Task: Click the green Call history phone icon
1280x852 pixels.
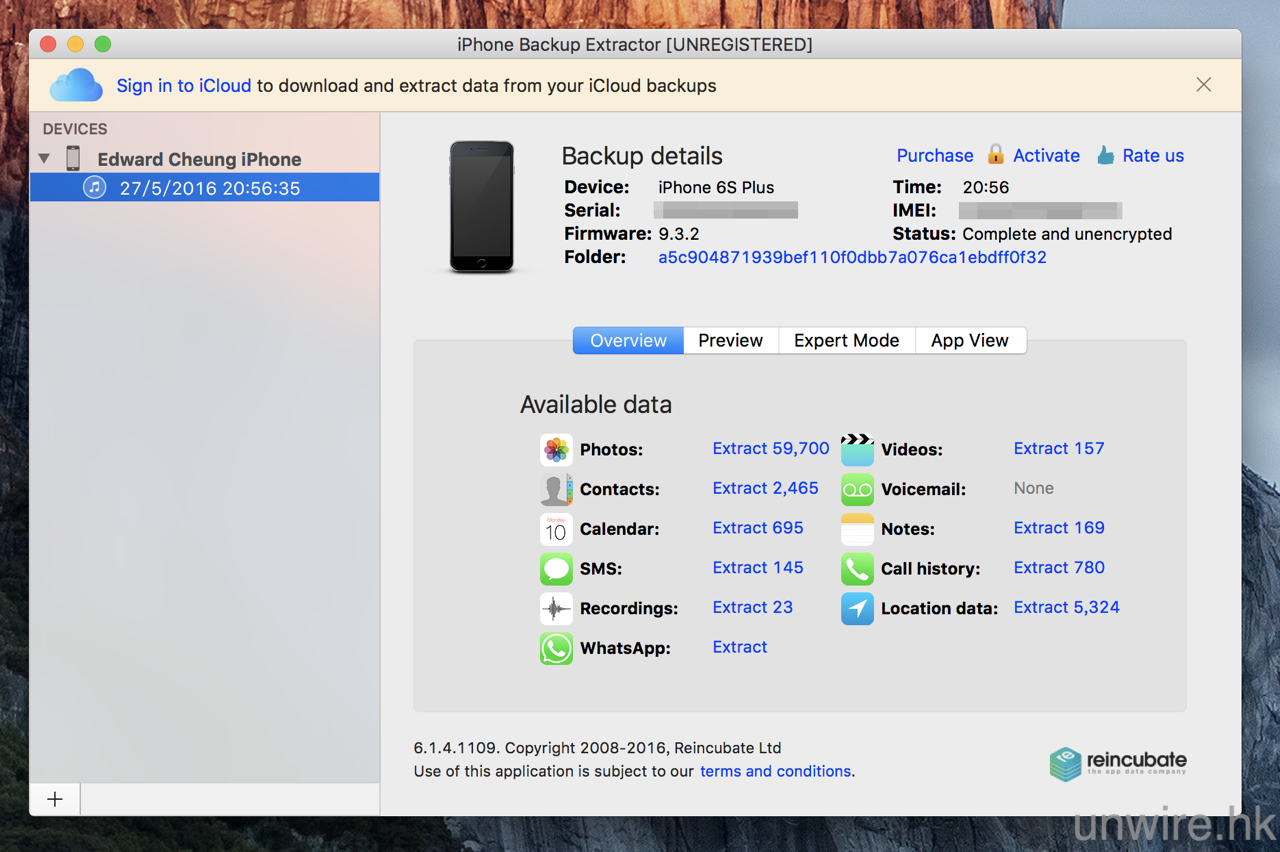Action: click(x=857, y=569)
